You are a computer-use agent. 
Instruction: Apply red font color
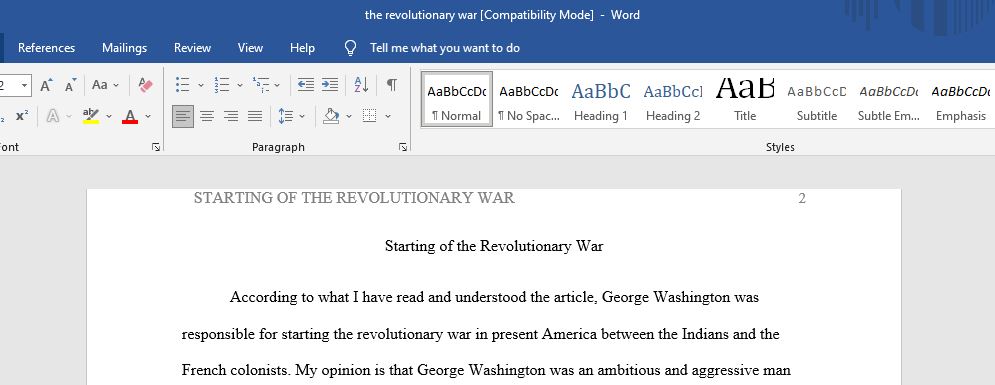point(130,116)
